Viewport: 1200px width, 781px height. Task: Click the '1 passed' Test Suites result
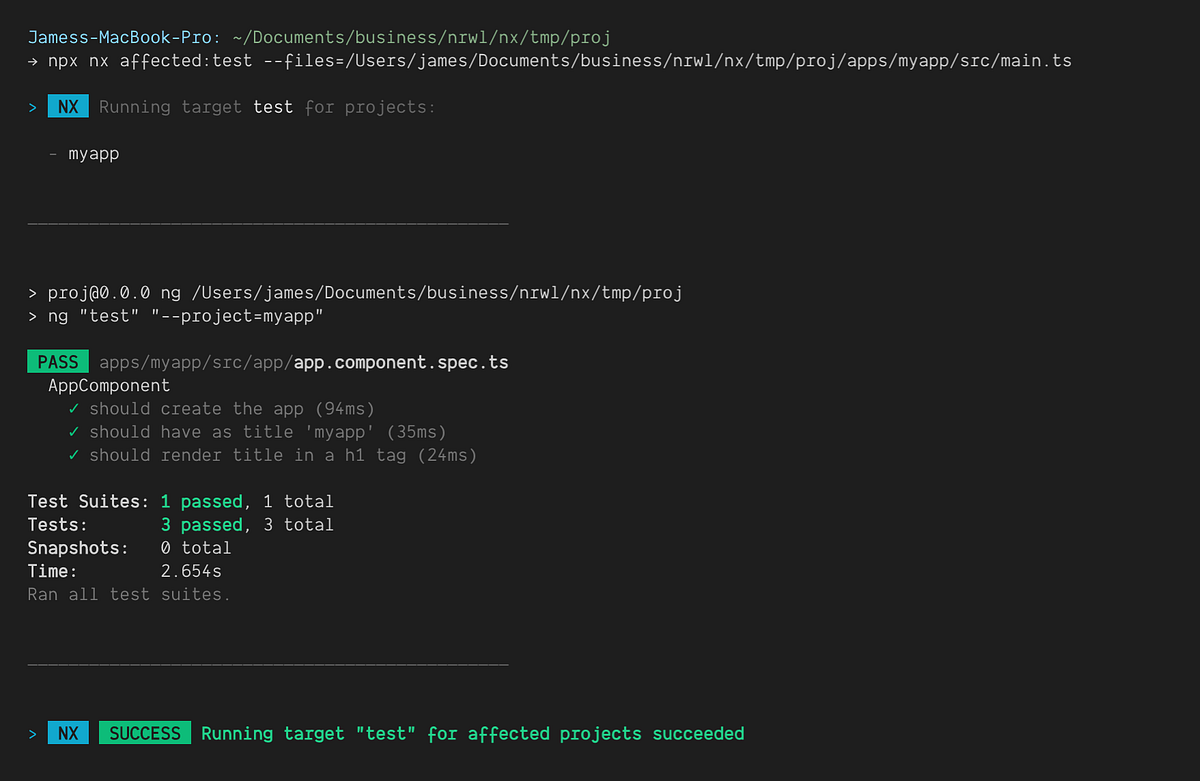click(201, 501)
